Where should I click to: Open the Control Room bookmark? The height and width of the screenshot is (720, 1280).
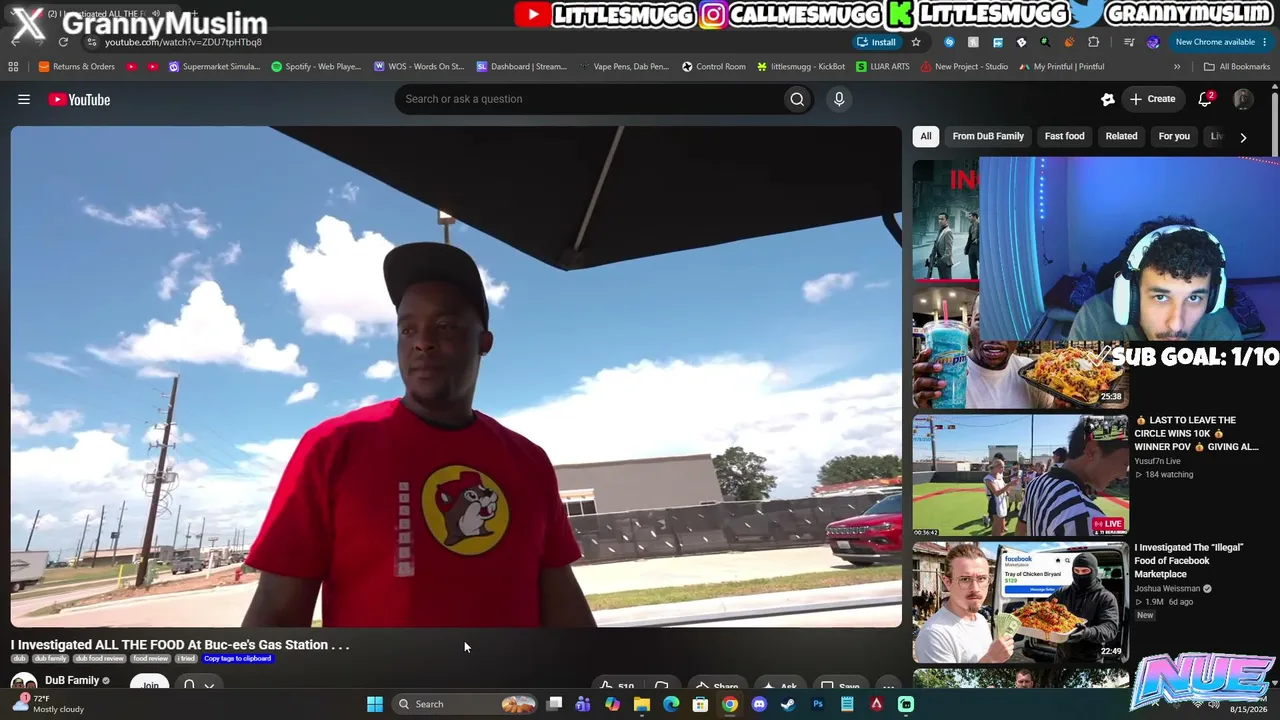pyautogui.click(x=714, y=67)
